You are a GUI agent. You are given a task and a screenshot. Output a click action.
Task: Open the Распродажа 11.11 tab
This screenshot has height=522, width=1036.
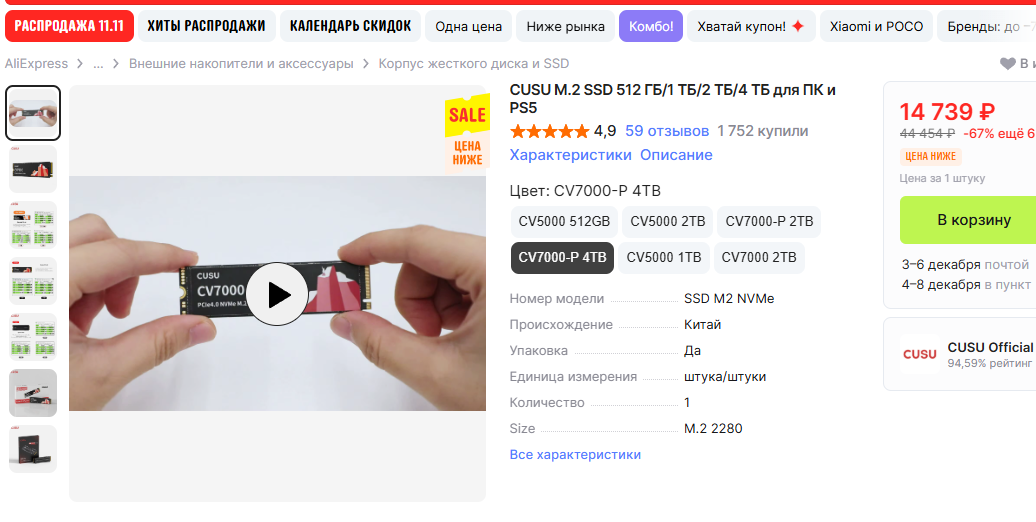tap(69, 26)
